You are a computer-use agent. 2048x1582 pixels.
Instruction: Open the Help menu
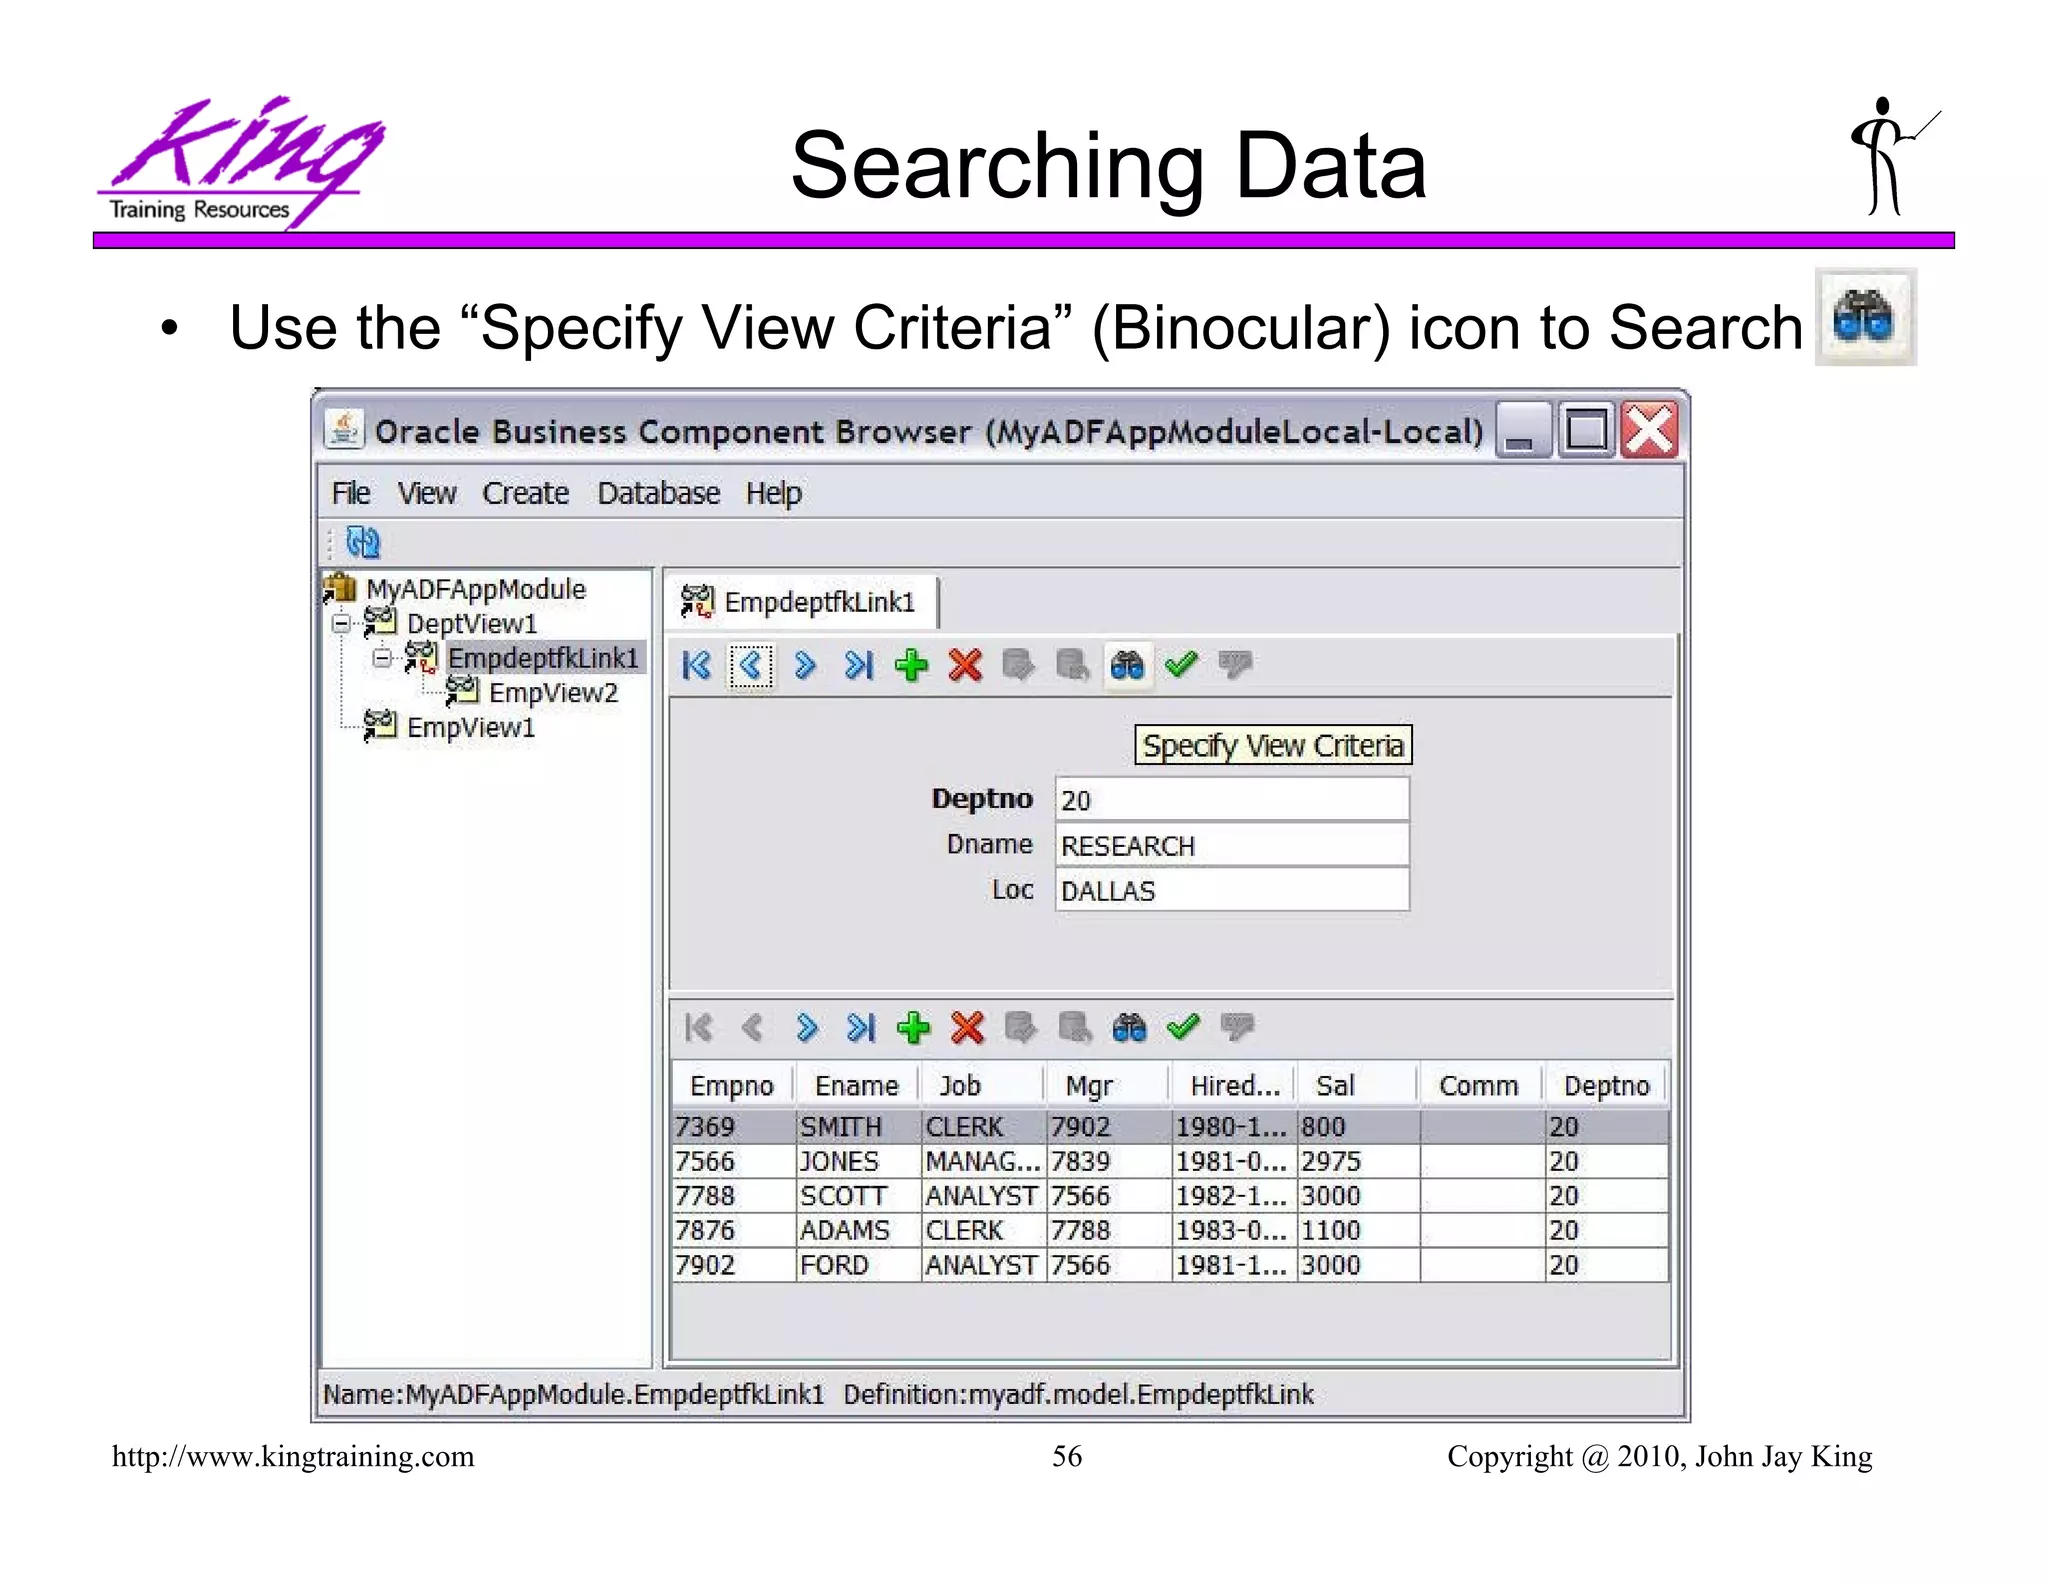tap(773, 493)
